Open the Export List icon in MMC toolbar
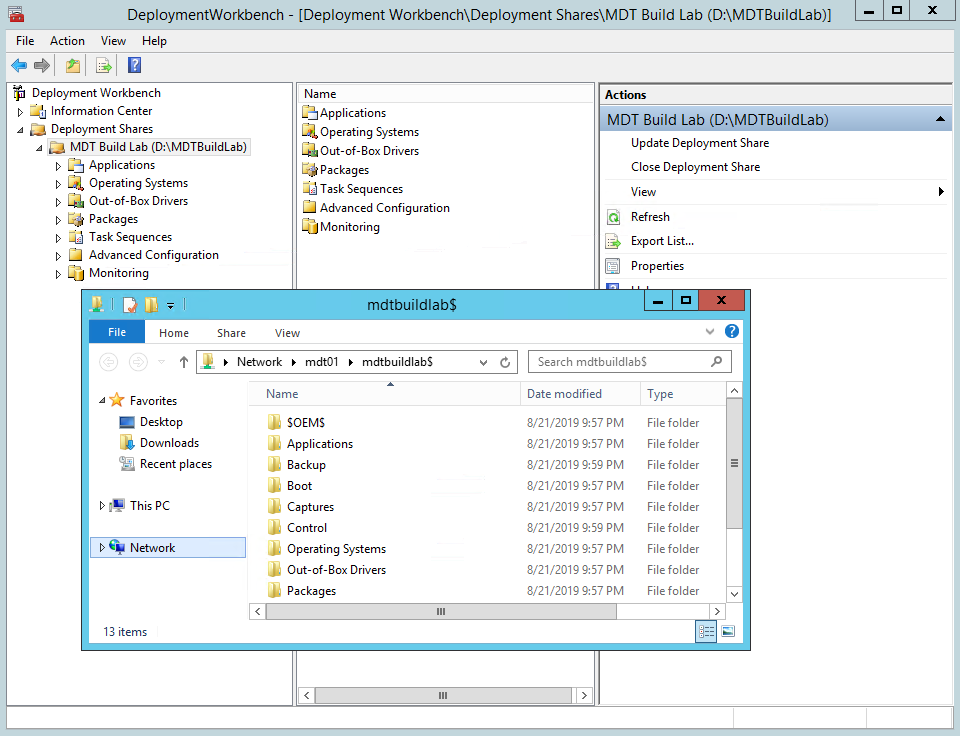This screenshot has width=960, height=736. point(103,64)
